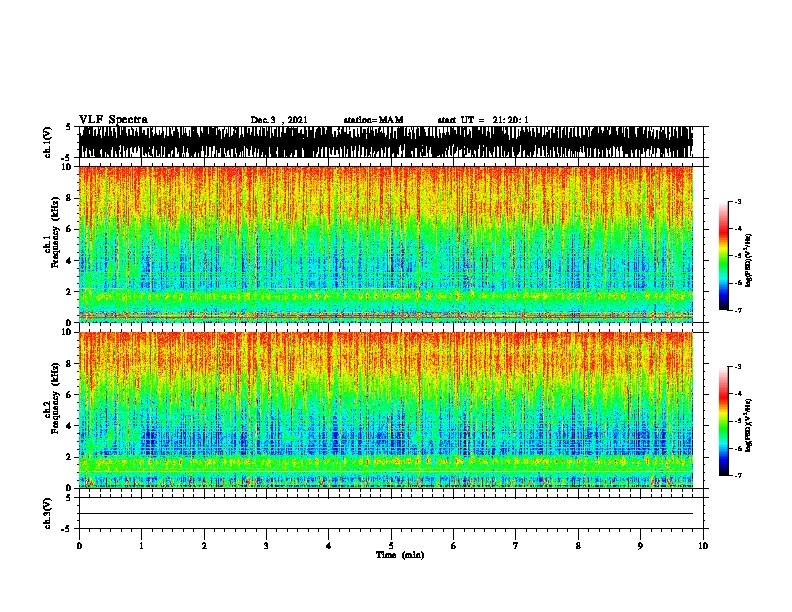Image resolution: width=792 pixels, height=612 pixels.
Task: Click the 'ch.1(V)' waveform axis label
Action: click(x=48, y=142)
